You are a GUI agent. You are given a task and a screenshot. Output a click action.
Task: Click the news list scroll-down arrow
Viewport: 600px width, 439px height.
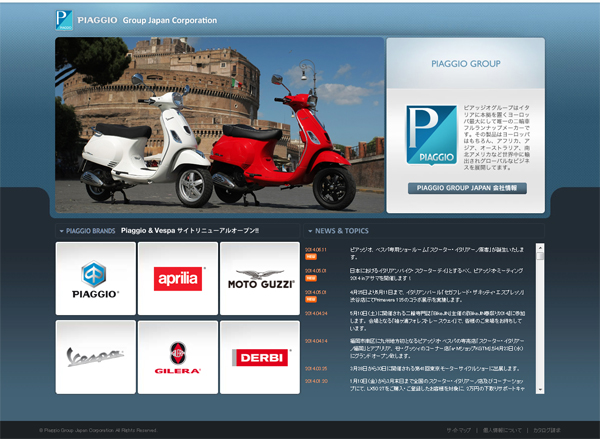click(540, 390)
